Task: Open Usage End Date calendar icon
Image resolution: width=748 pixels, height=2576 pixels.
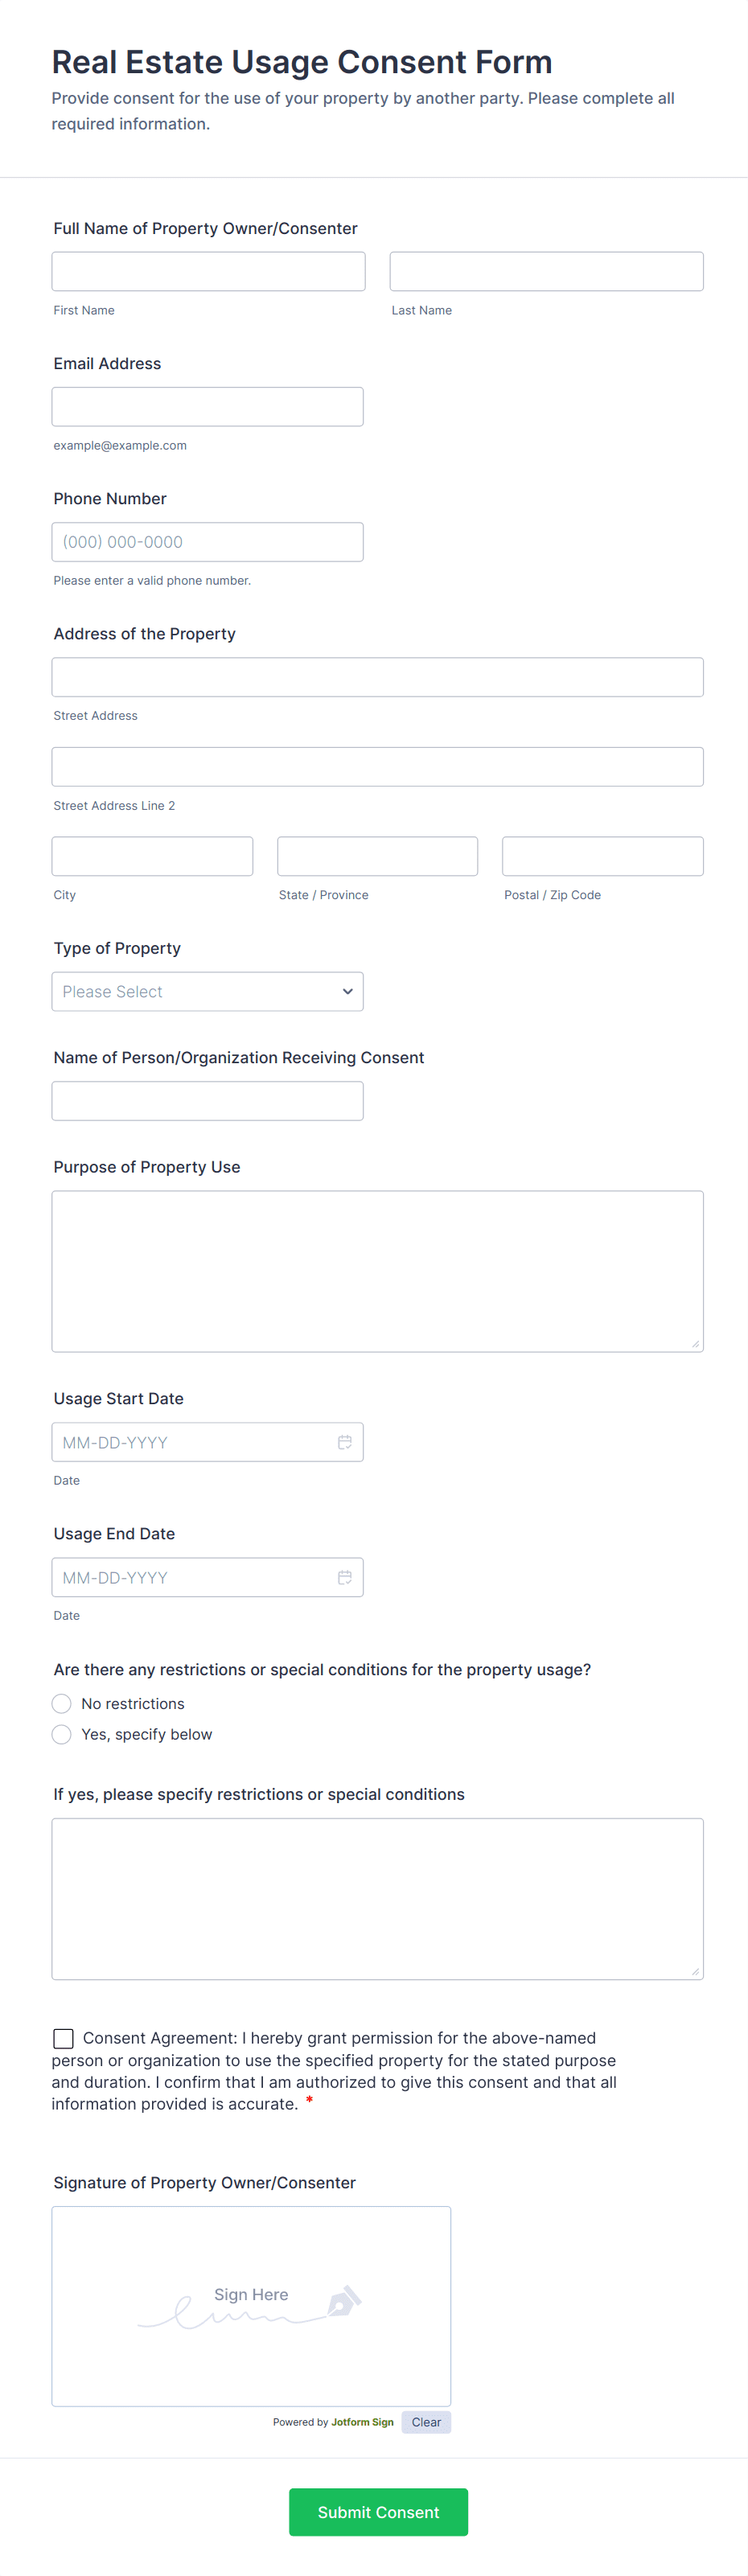Action: tap(344, 1577)
